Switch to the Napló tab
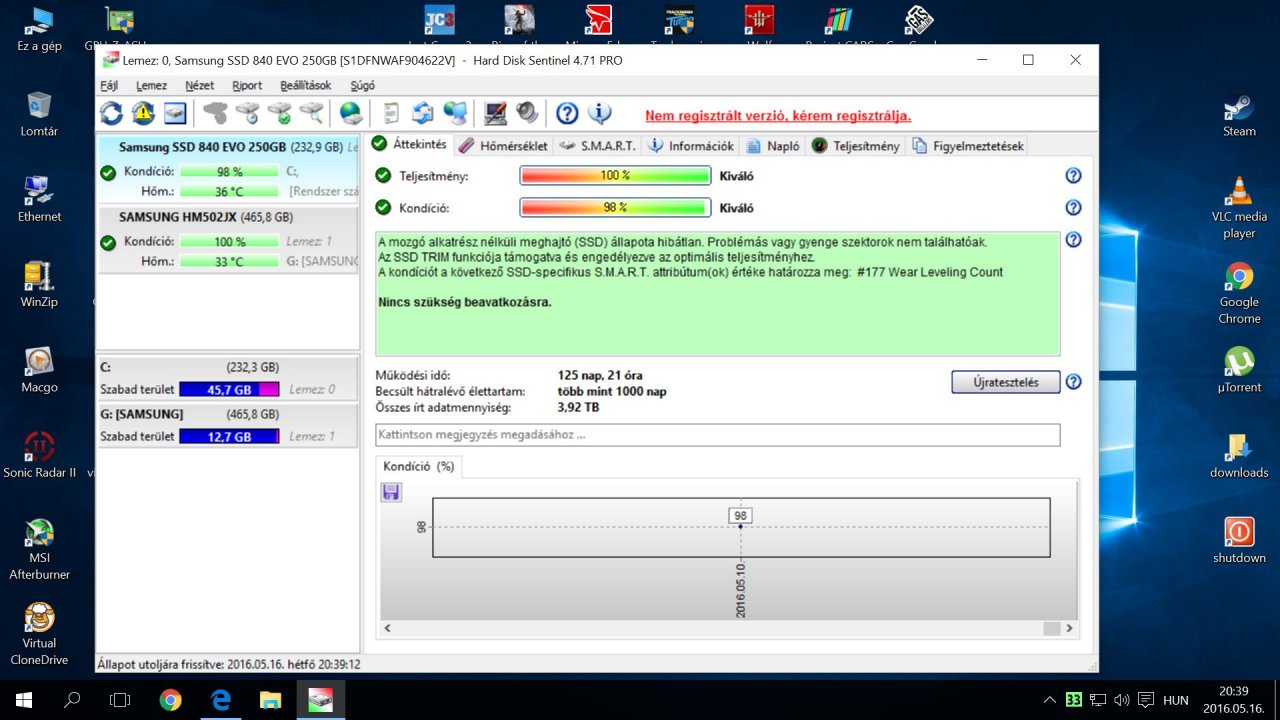This screenshot has width=1280, height=720. coord(773,146)
